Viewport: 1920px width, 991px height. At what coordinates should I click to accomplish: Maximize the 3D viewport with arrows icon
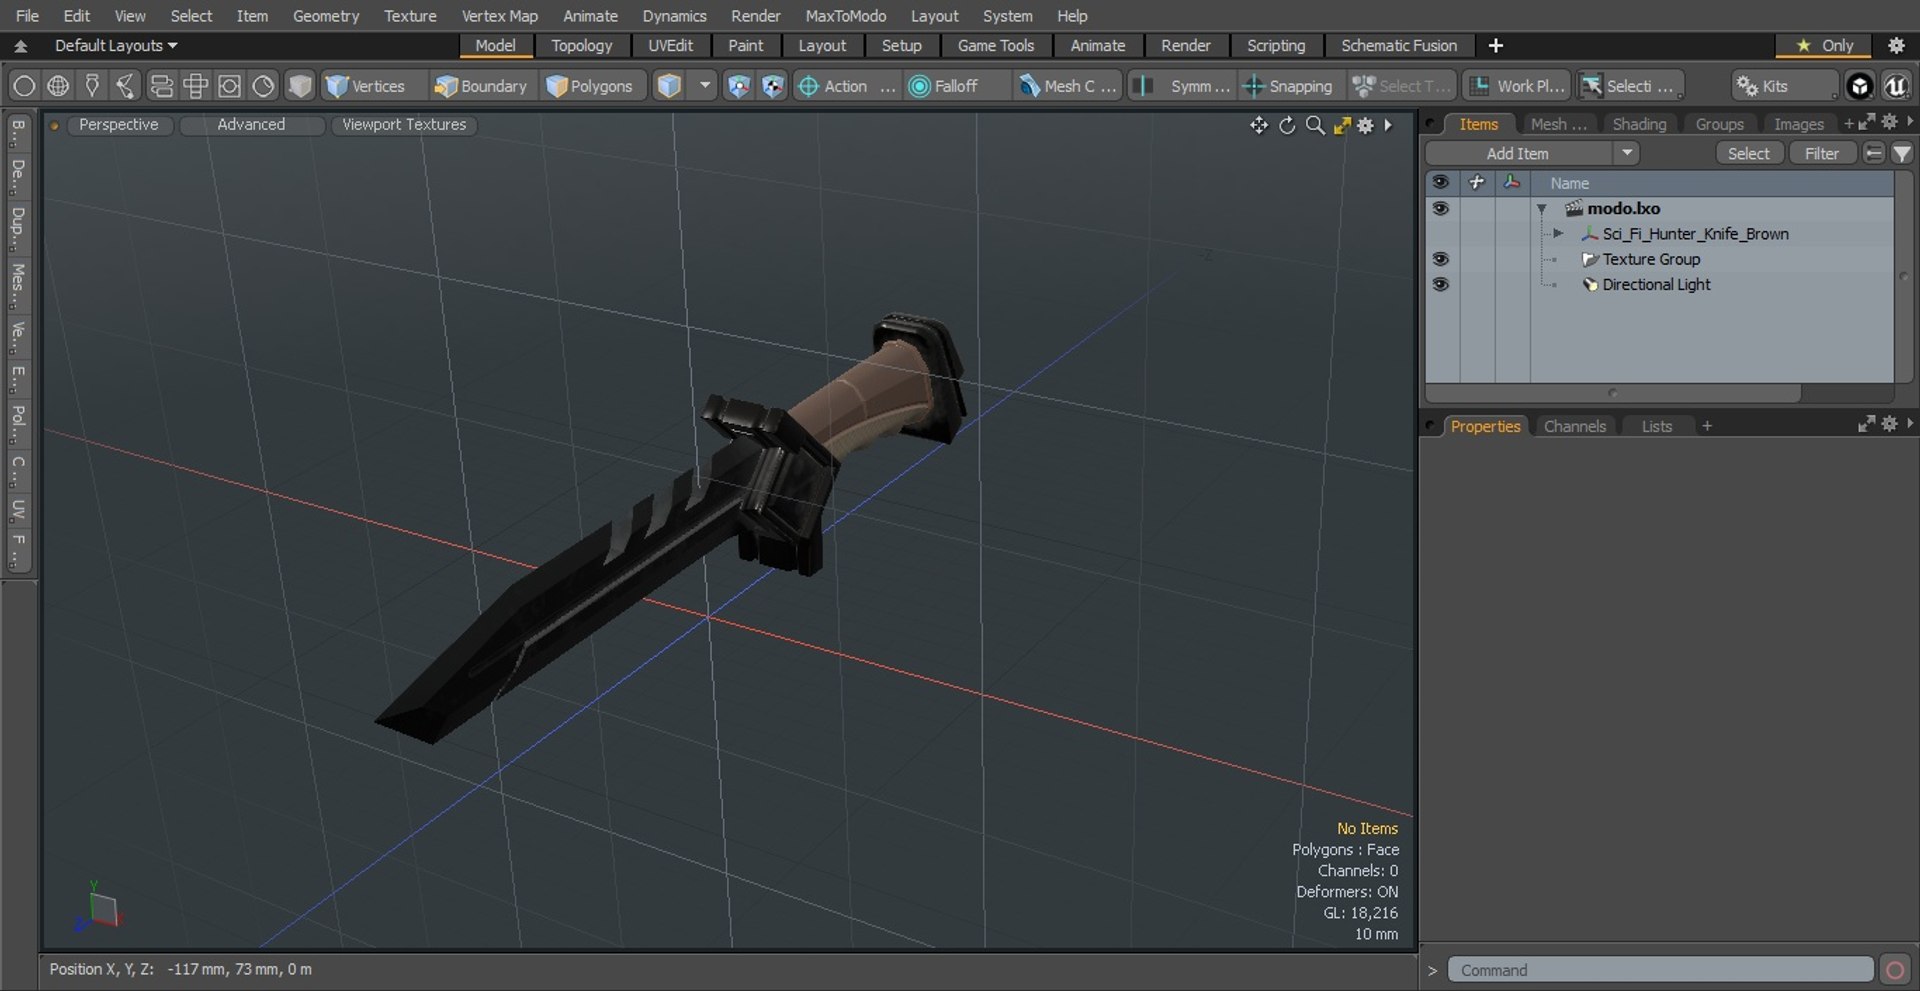pos(1342,125)
